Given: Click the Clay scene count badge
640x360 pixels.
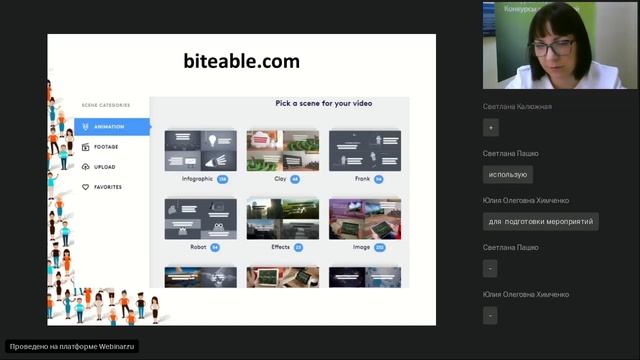Looking at the screenshot, I should 295,179.
